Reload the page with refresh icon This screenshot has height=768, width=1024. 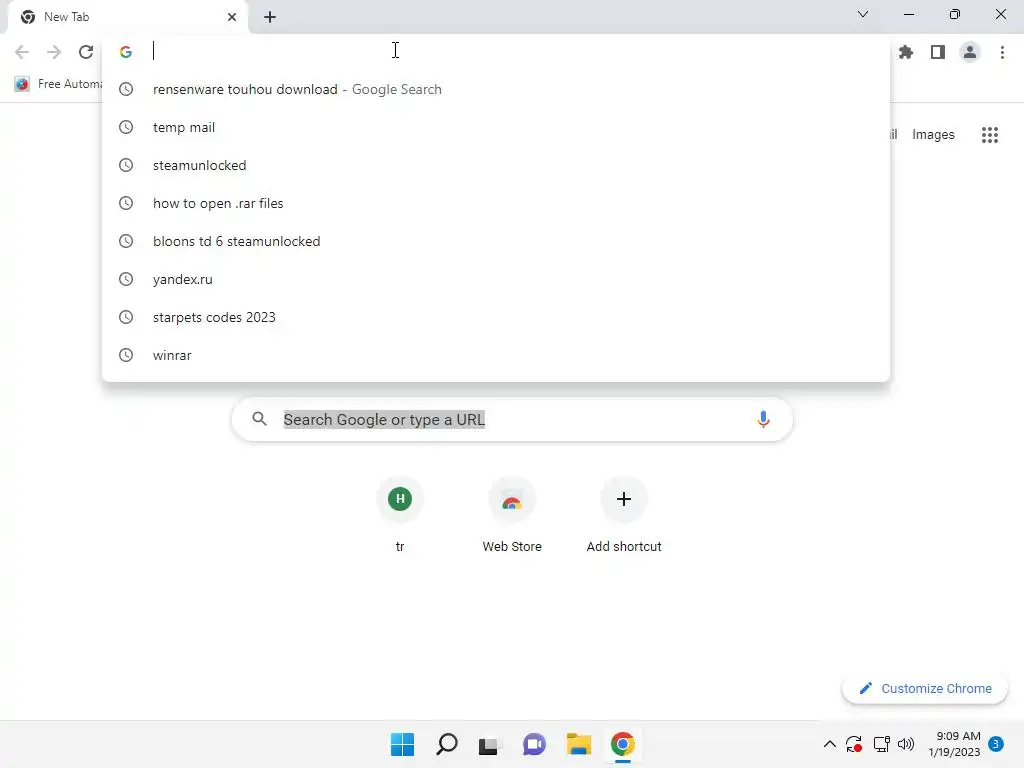coord(86,52)
